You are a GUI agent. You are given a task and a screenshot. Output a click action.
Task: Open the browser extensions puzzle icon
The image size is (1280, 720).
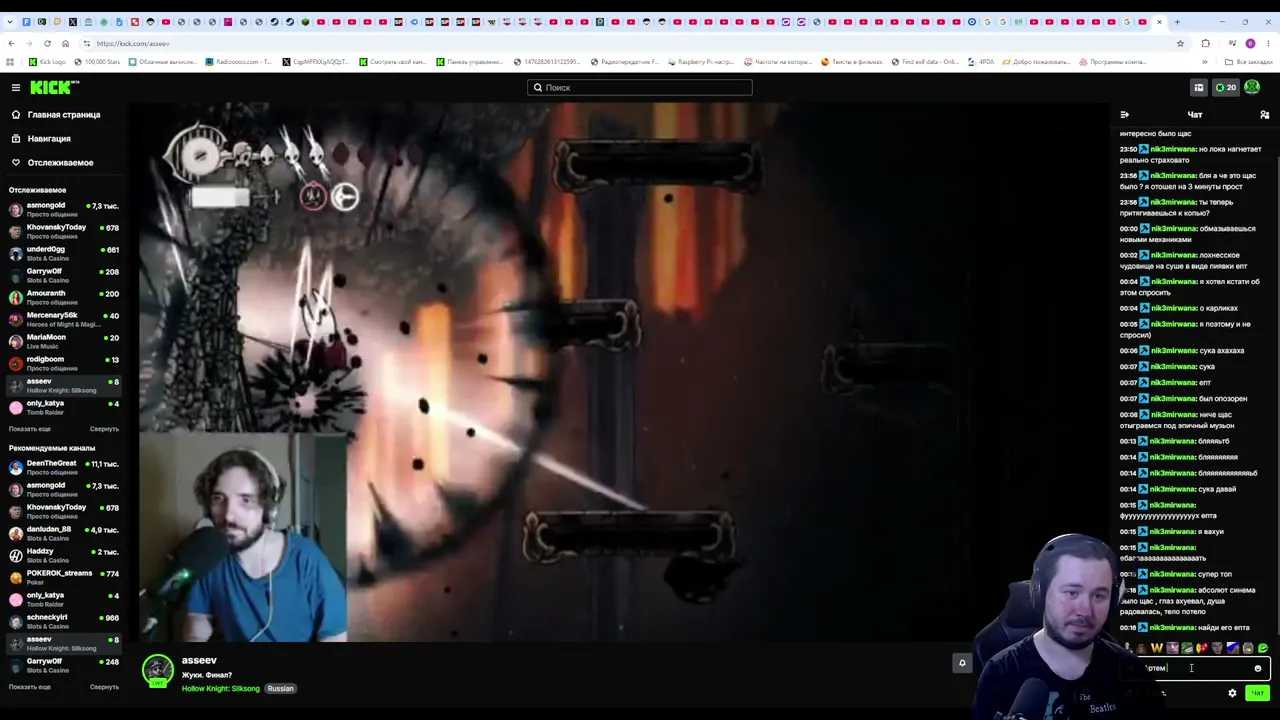(x=1205, y=43)
